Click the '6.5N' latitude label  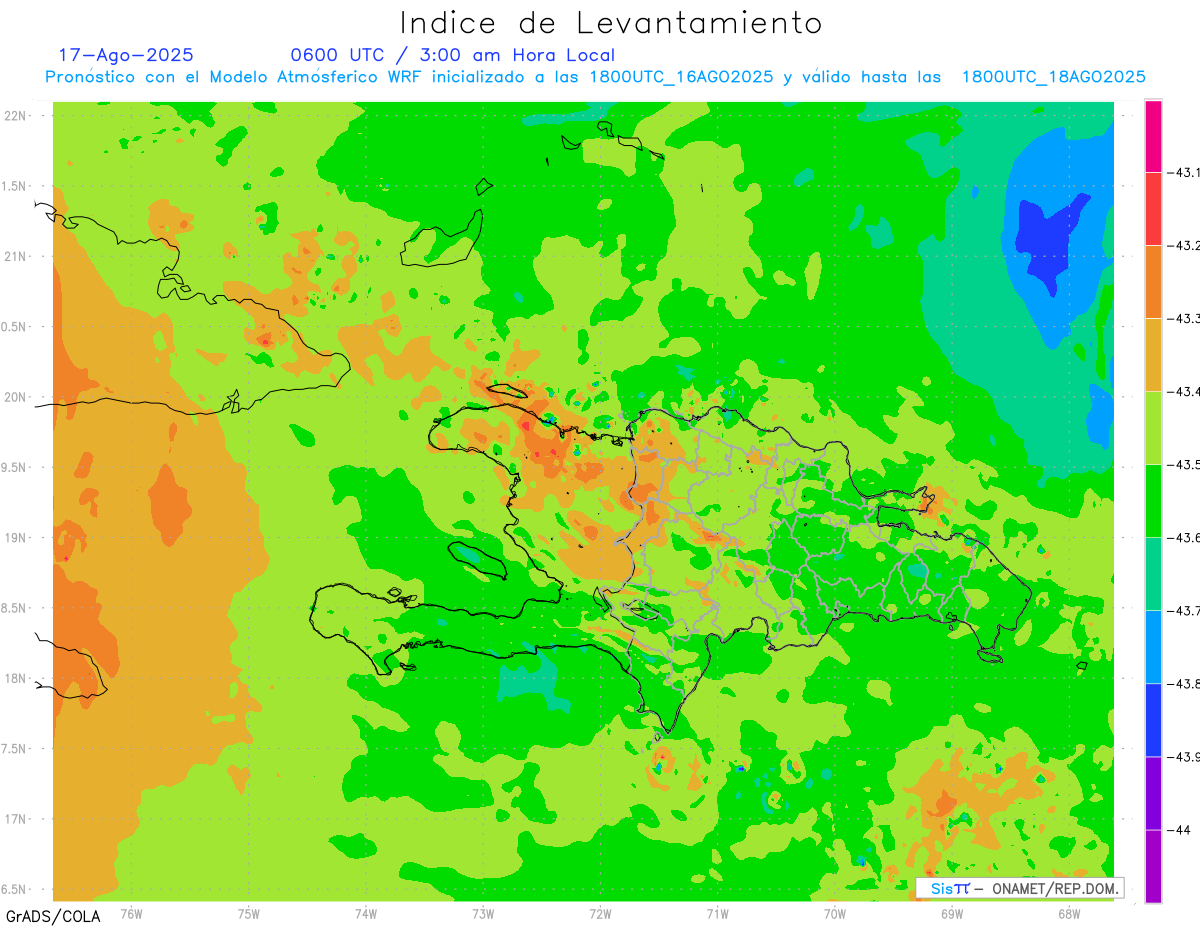[15, 889]
